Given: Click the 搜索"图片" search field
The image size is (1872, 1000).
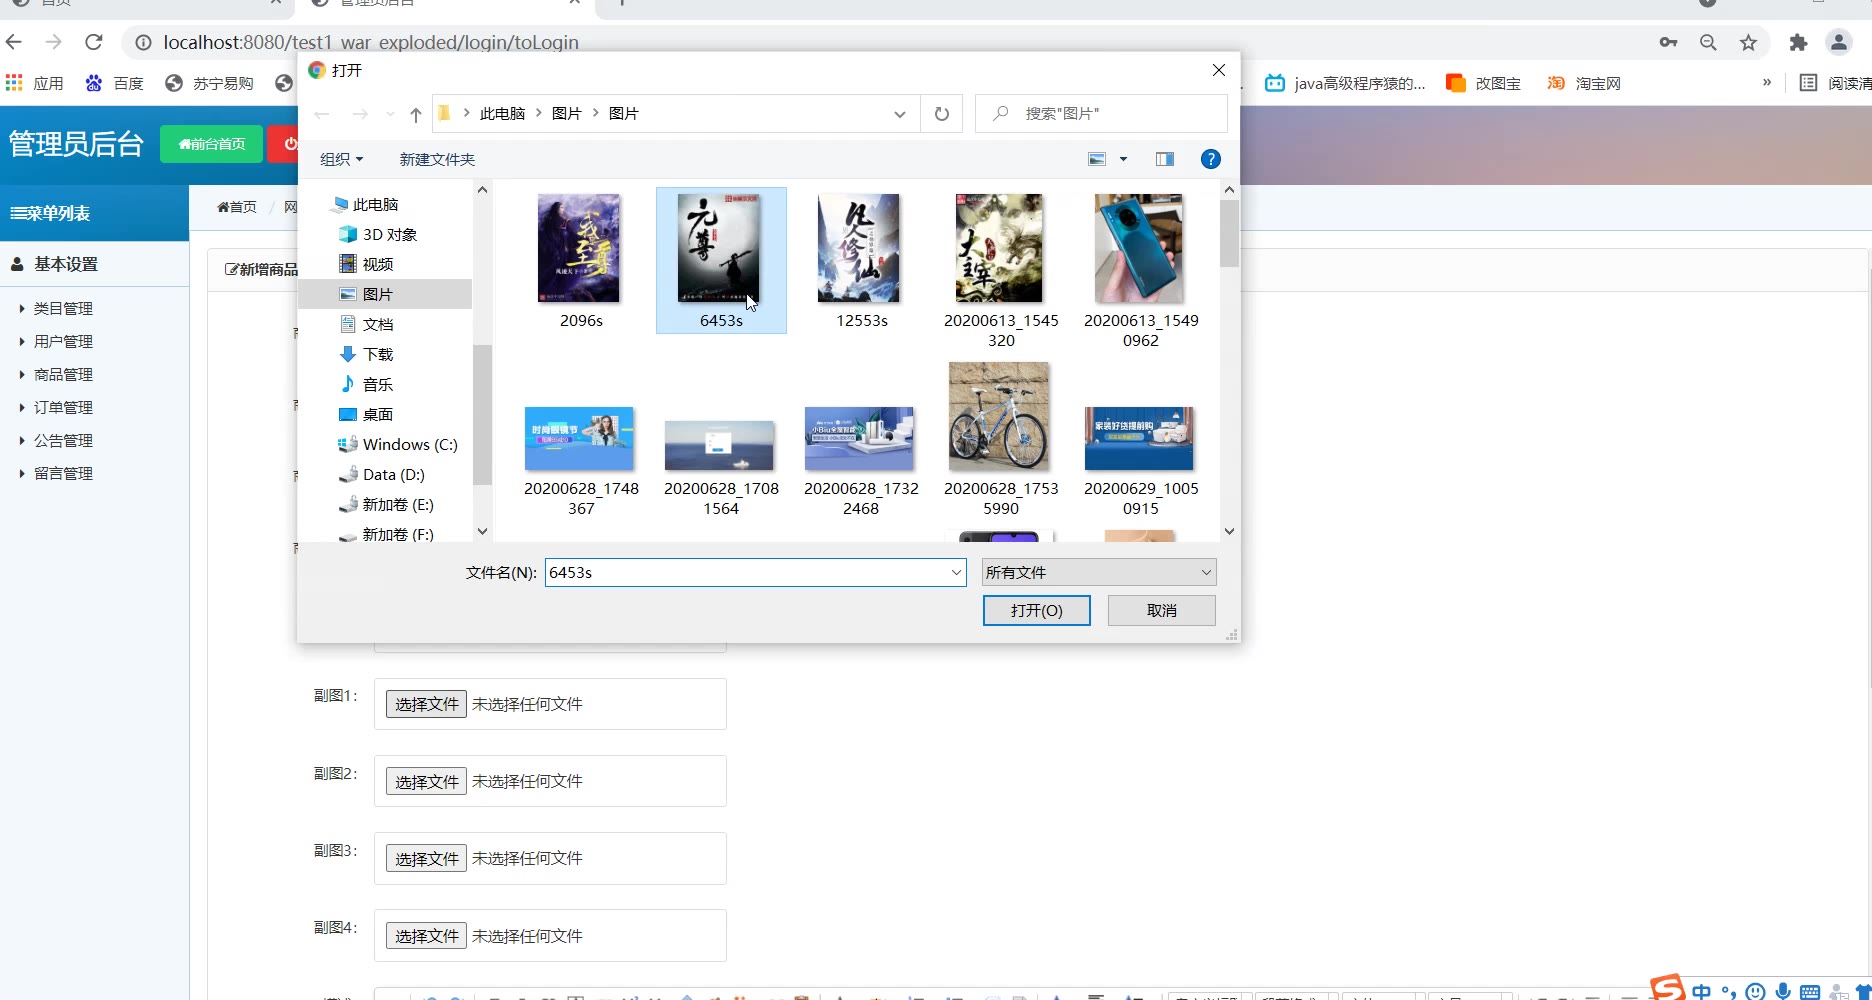Looking at the screenshot, I should pos(1101,114).
